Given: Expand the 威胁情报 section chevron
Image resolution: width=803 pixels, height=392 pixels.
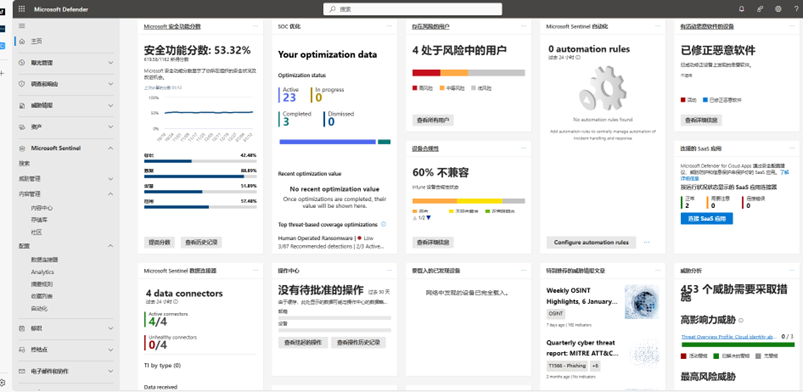Looking at the screenshot, I should (111, 106).
